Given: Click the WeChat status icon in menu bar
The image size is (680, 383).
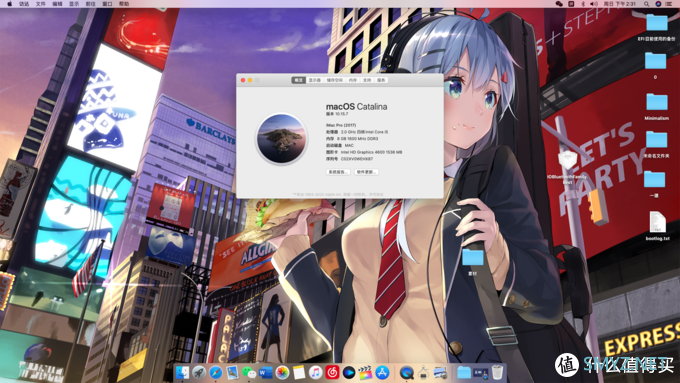Looking at the screenshot, I should click(559, 3).
